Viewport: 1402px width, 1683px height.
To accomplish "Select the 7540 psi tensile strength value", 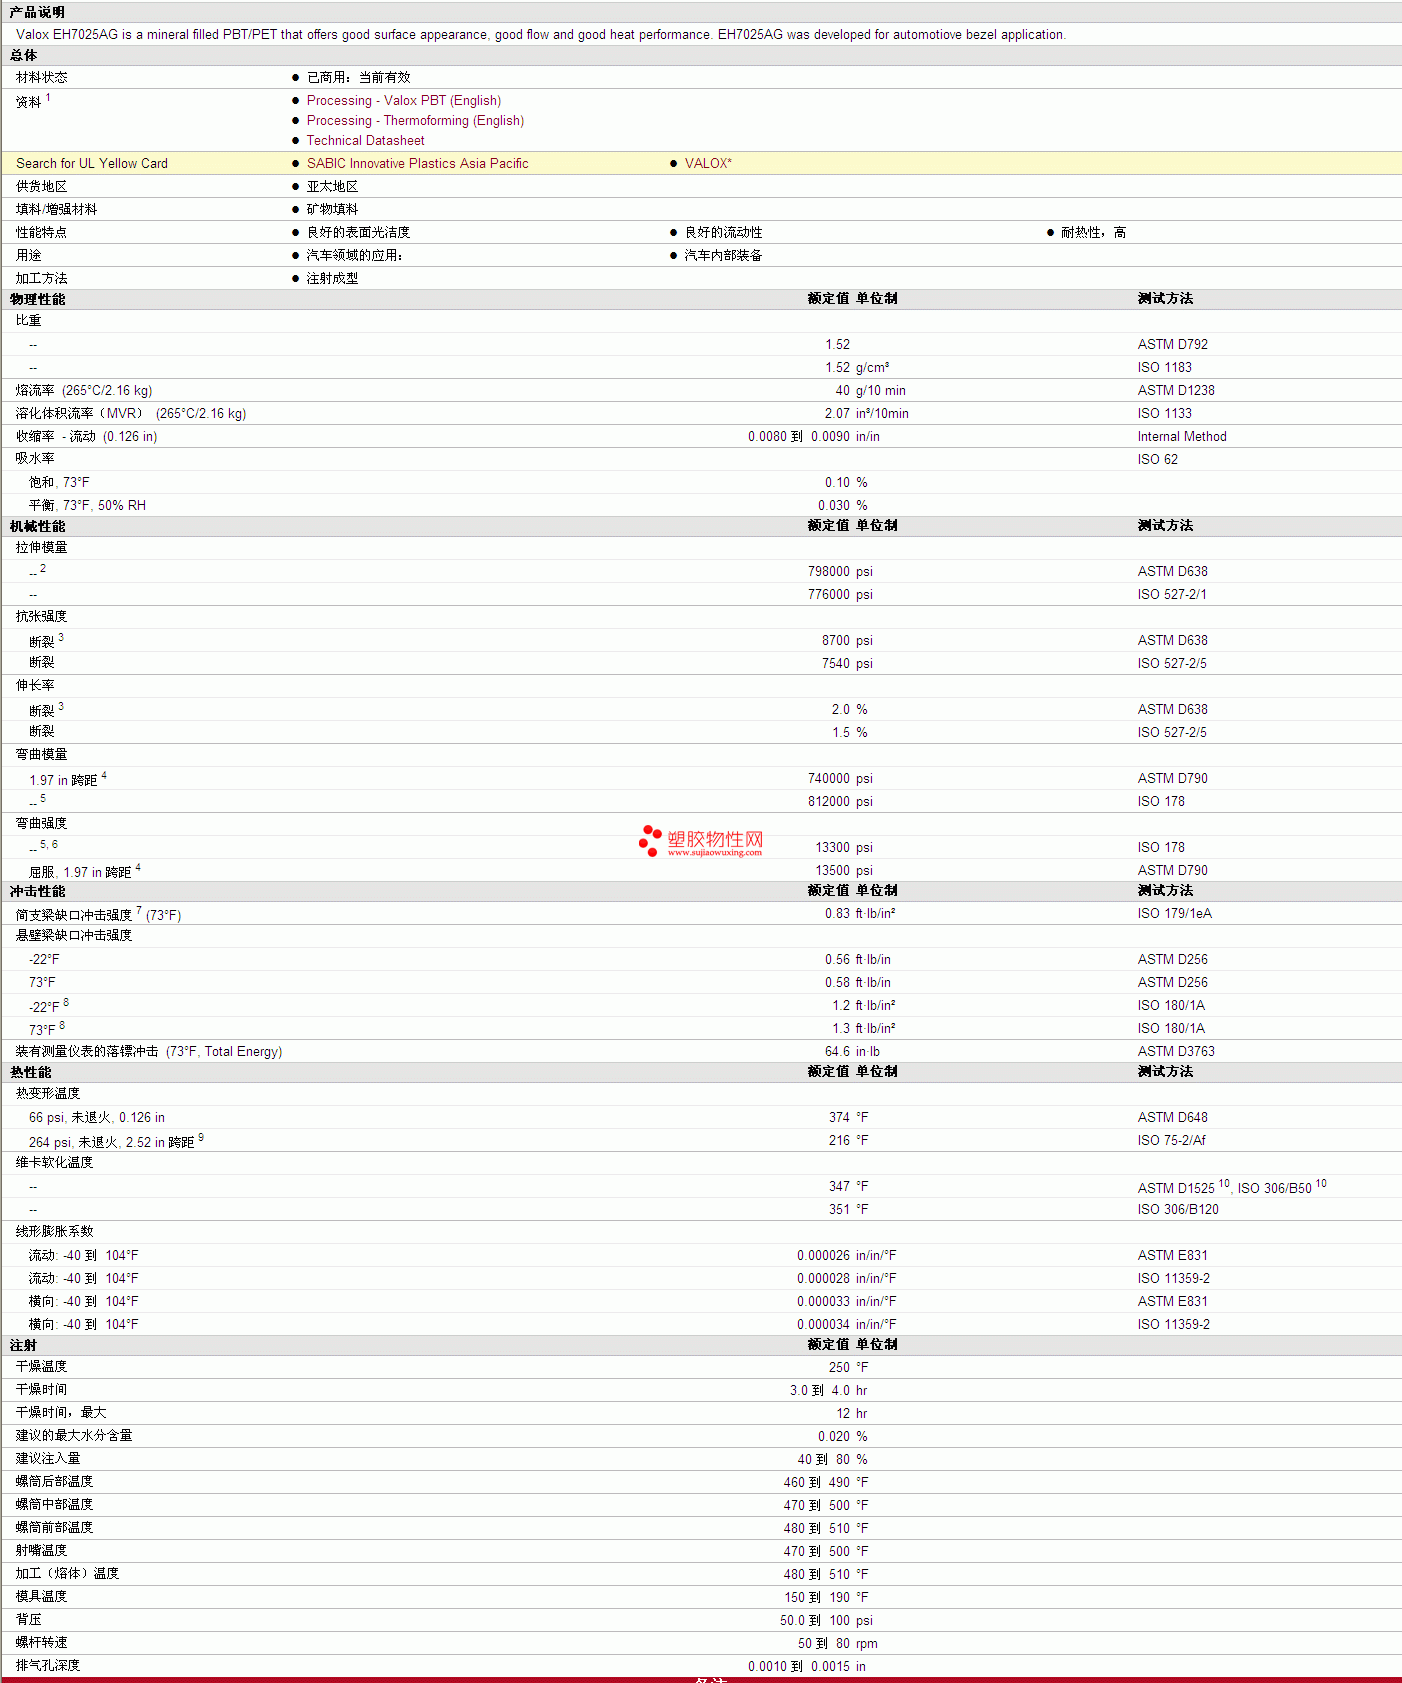I will coord(847,663).
